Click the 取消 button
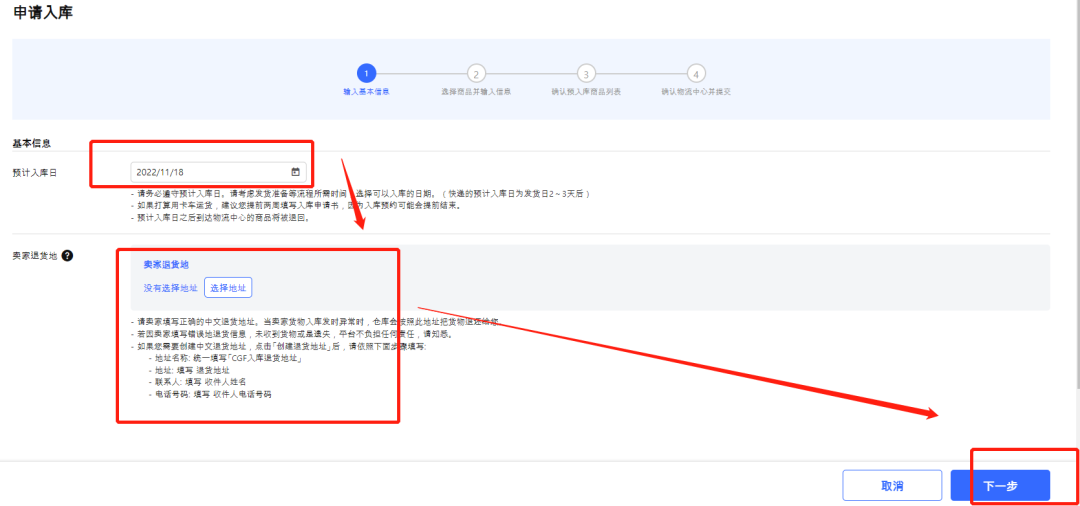Viewport: 1080px width, 506px height. [892, 485]
